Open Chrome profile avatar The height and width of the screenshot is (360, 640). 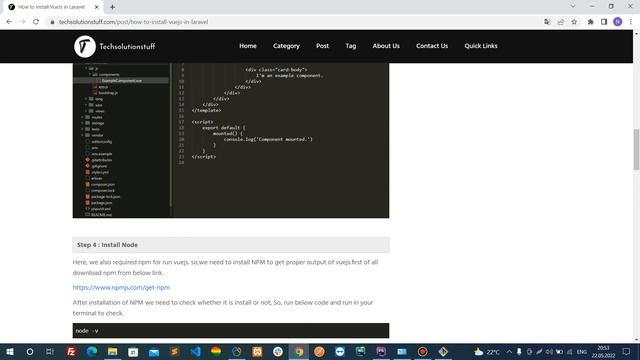click(x=618, y=22)
